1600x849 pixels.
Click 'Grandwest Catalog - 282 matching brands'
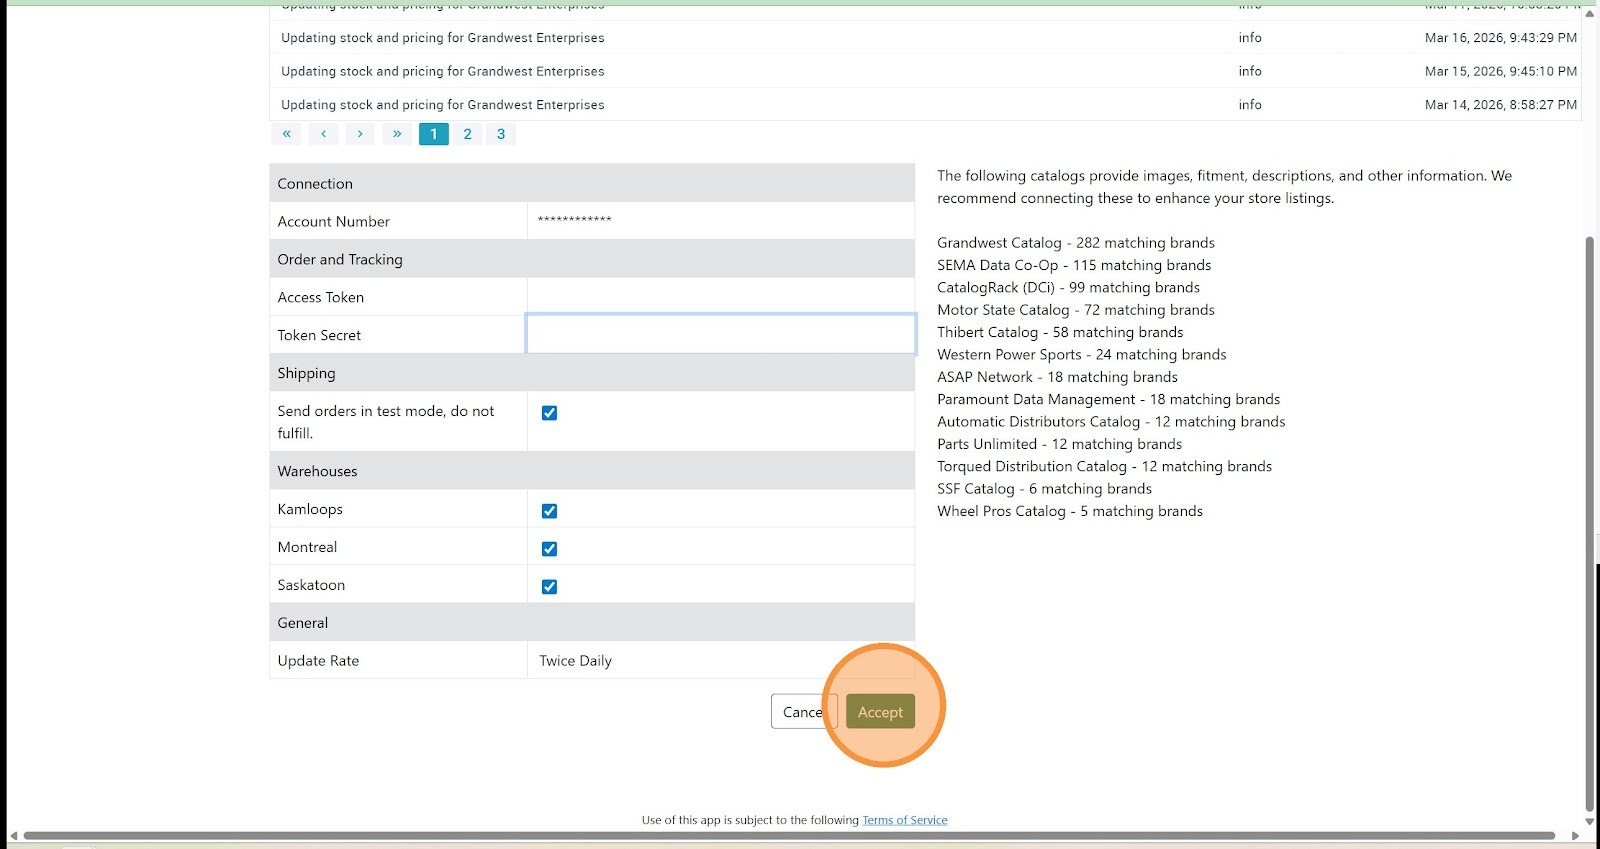point(1076,243)
